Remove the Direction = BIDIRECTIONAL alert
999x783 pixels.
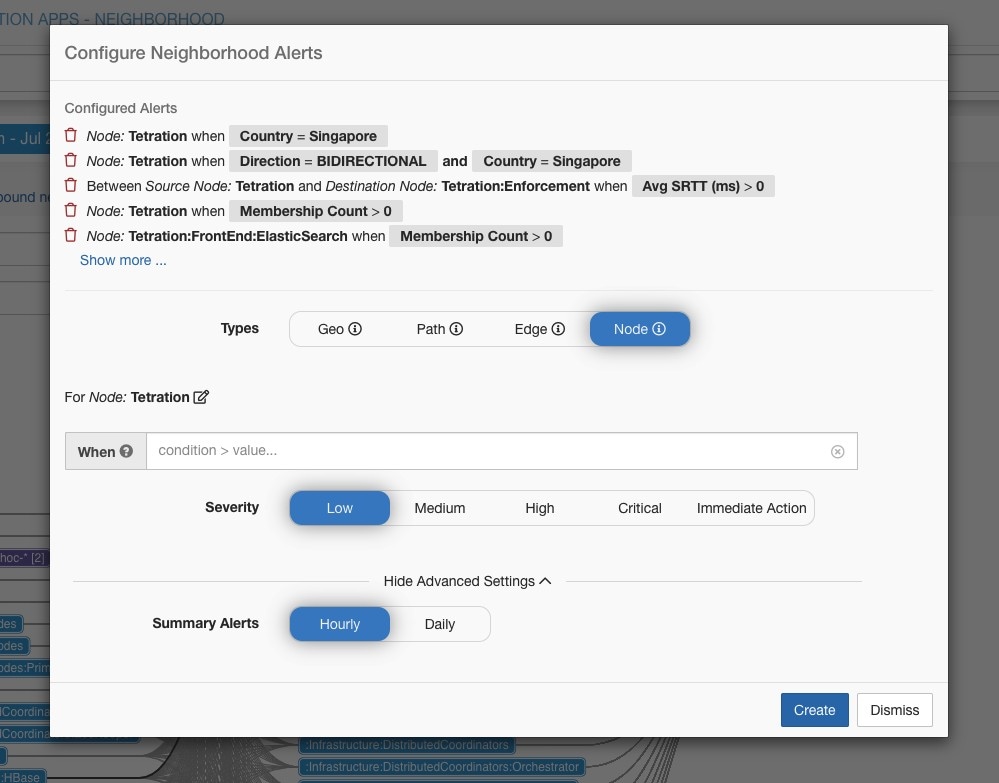[69, 161]
